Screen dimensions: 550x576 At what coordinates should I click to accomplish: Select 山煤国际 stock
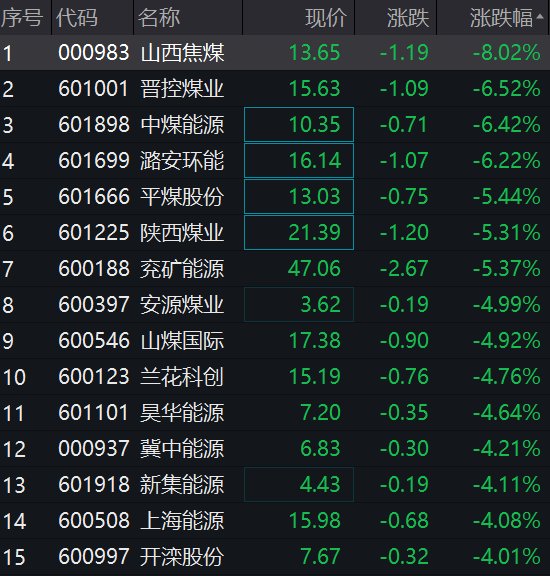182,341
